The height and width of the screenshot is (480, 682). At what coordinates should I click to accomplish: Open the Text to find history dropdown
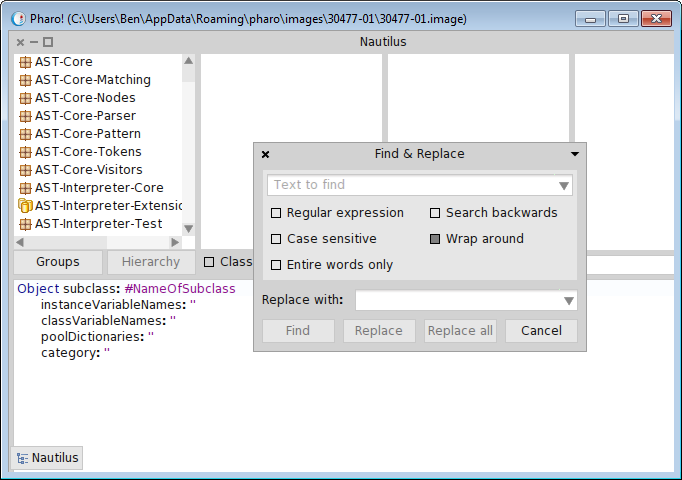(564, 186)
